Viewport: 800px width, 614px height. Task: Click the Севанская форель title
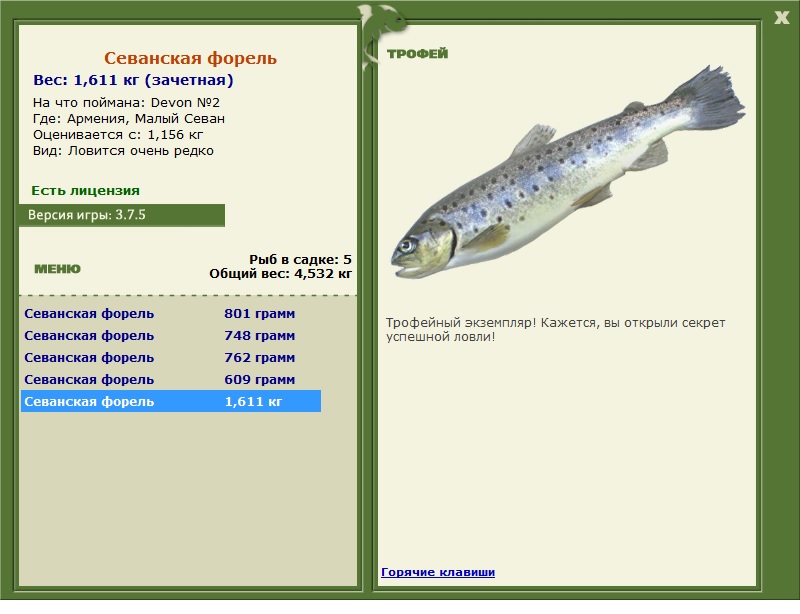click(190, 58)
